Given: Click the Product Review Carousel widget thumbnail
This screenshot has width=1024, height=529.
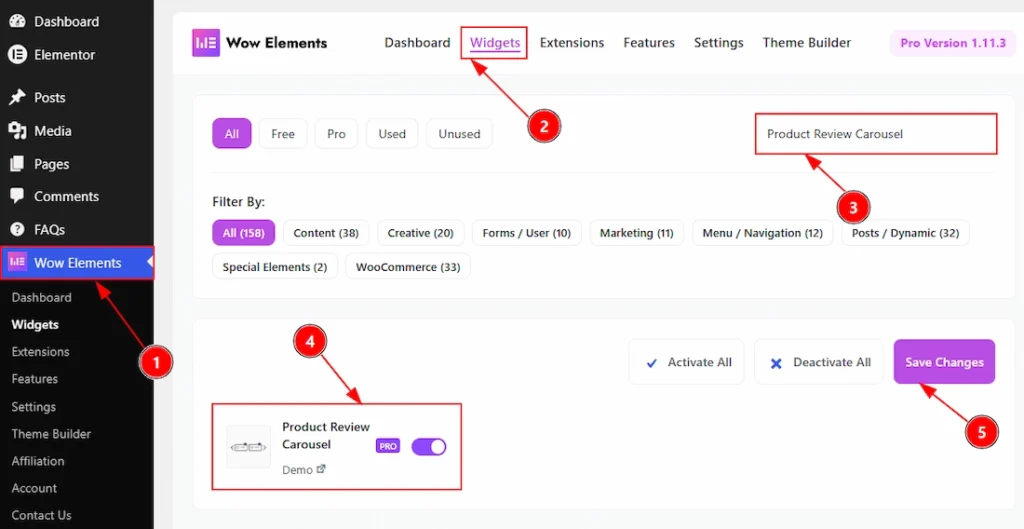Looking at the screenshot, I should [x=248, y=447].
